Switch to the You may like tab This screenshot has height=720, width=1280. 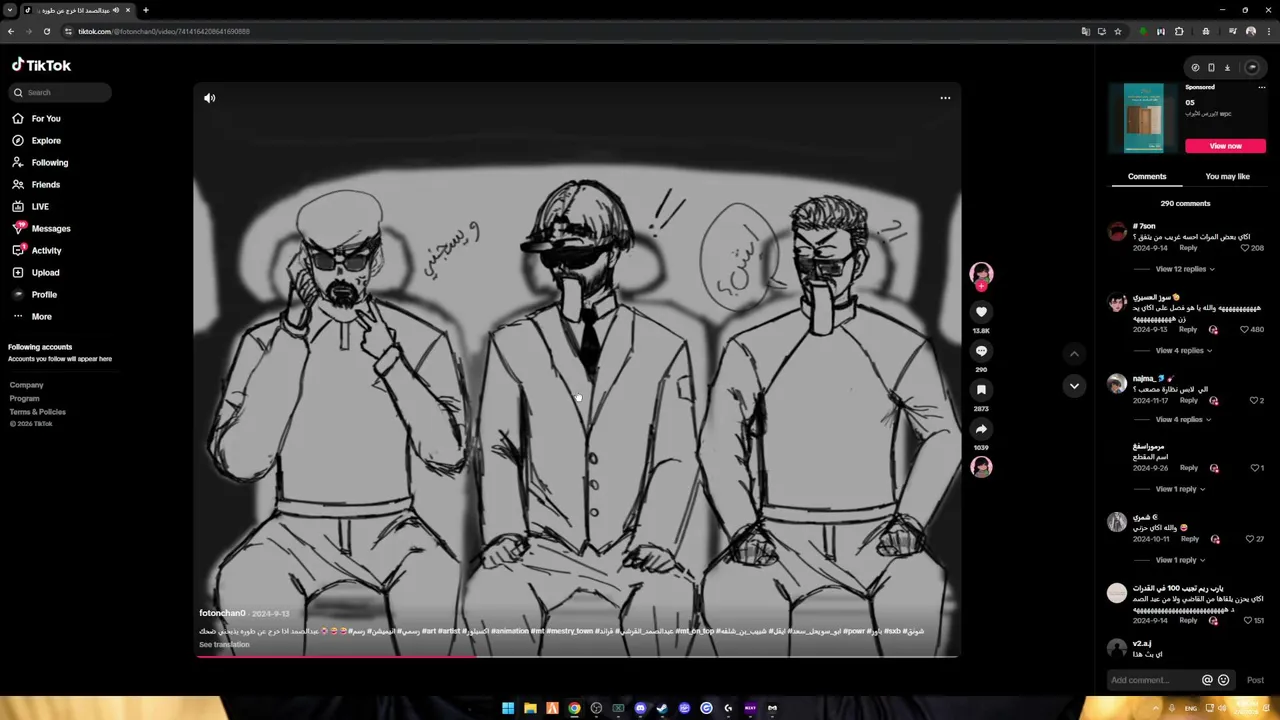point(1227,177)
